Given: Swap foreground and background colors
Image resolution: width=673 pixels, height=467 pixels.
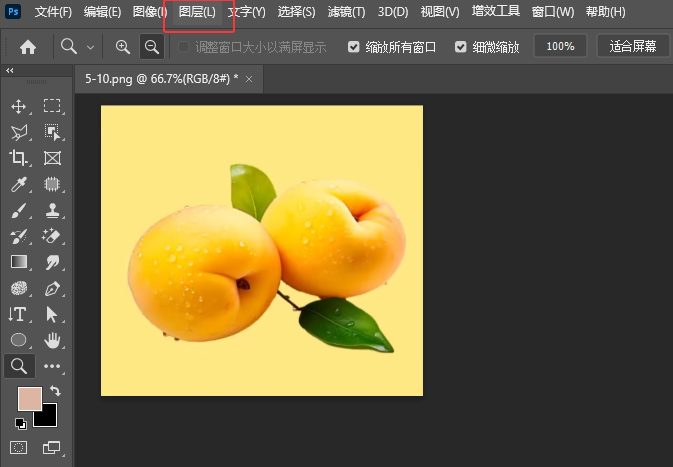Looking at the screenshot, I should (55, 391).
